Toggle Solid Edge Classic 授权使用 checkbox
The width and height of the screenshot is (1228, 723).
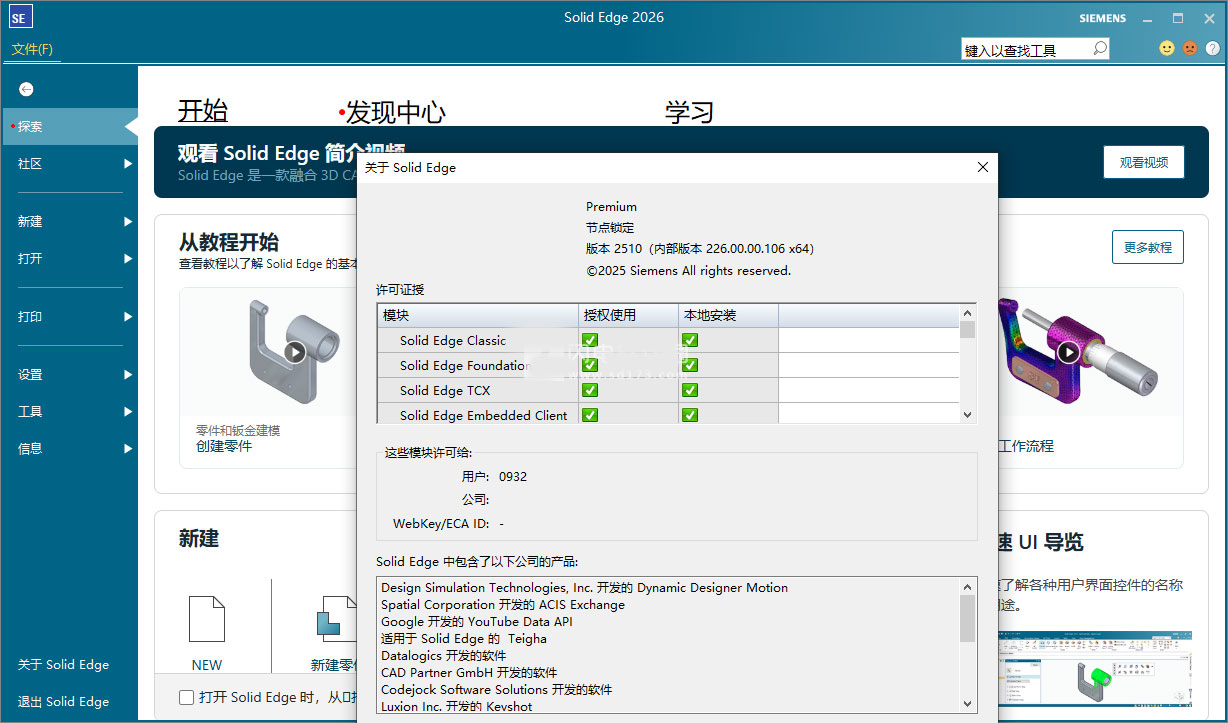592,340
